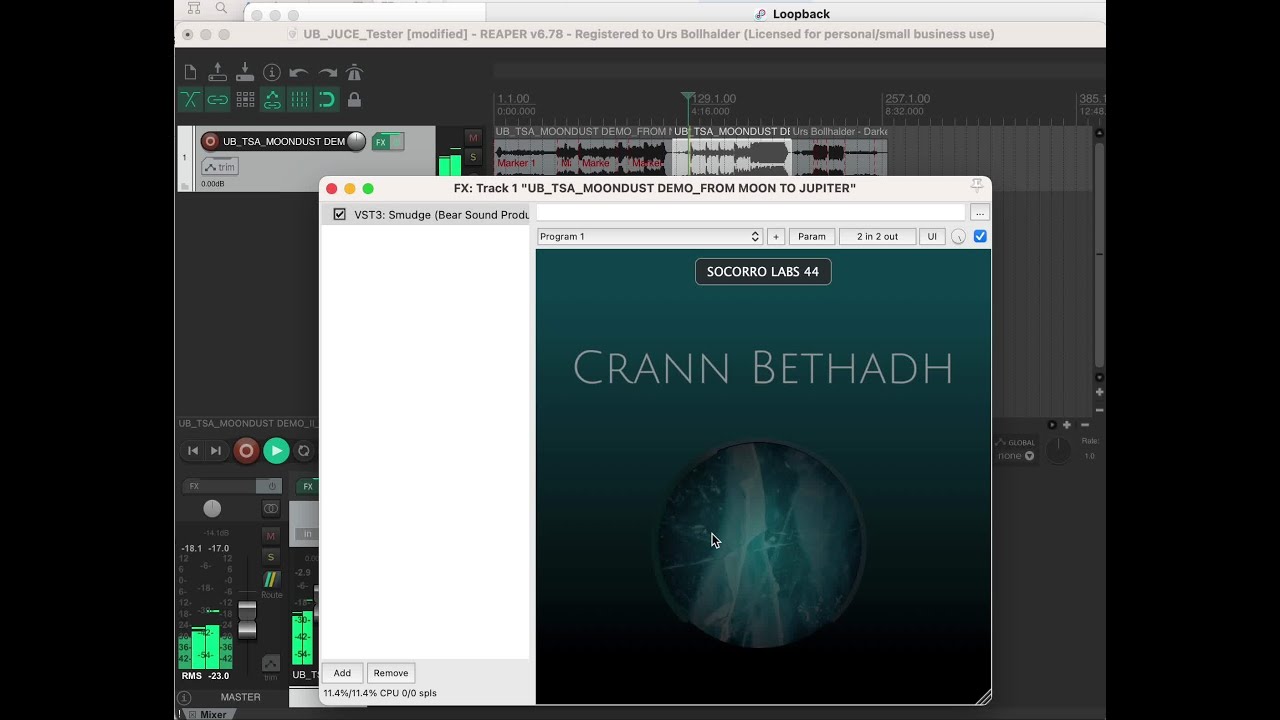Save the project using the download-arrow icon
Image resolution: width=1280 pixels, height=720 pixels.
click(244, 72)
